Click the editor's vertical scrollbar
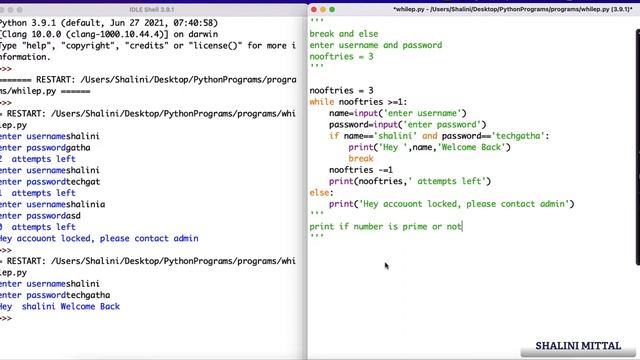Viewport: 640px width, 360px height. coord(637,147)
